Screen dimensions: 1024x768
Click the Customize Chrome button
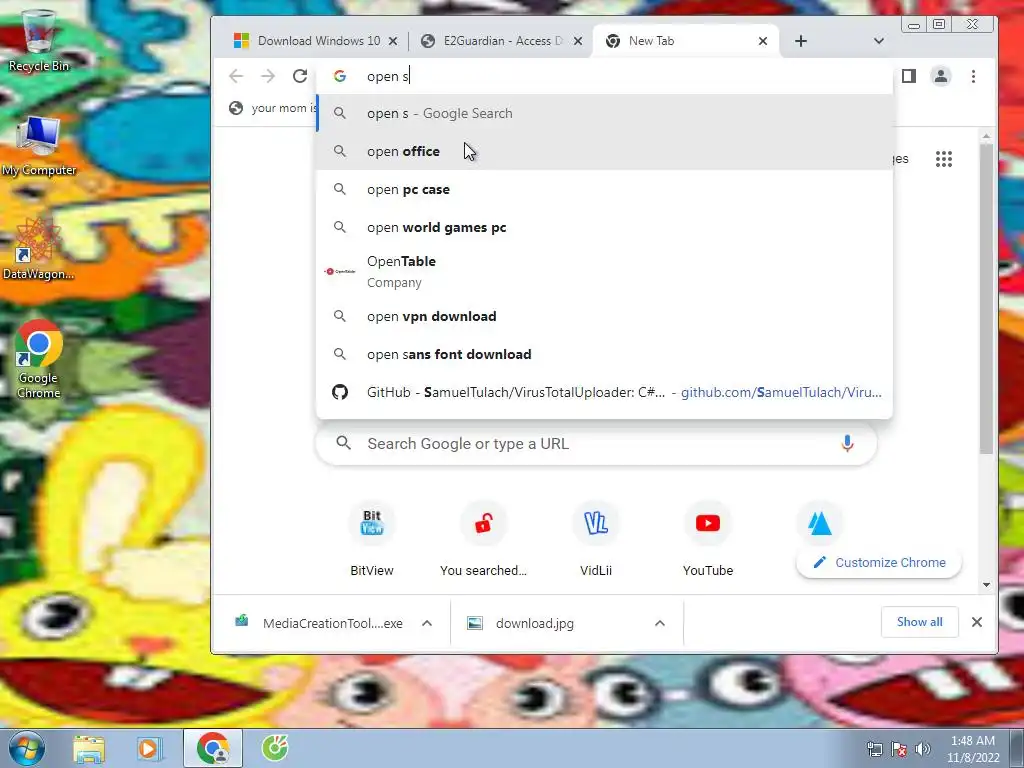(878, 562)
